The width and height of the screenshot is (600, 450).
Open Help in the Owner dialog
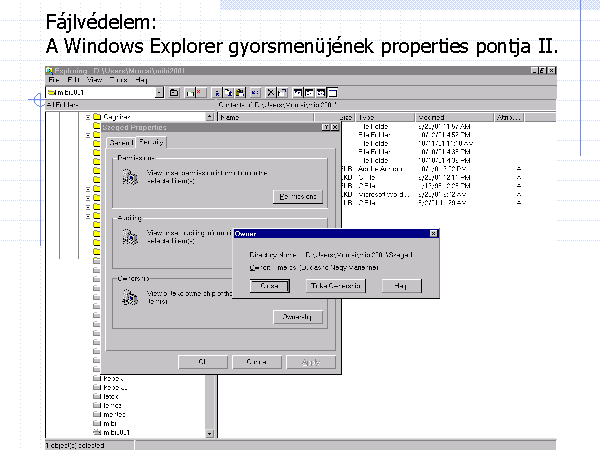tap(401, 286)
